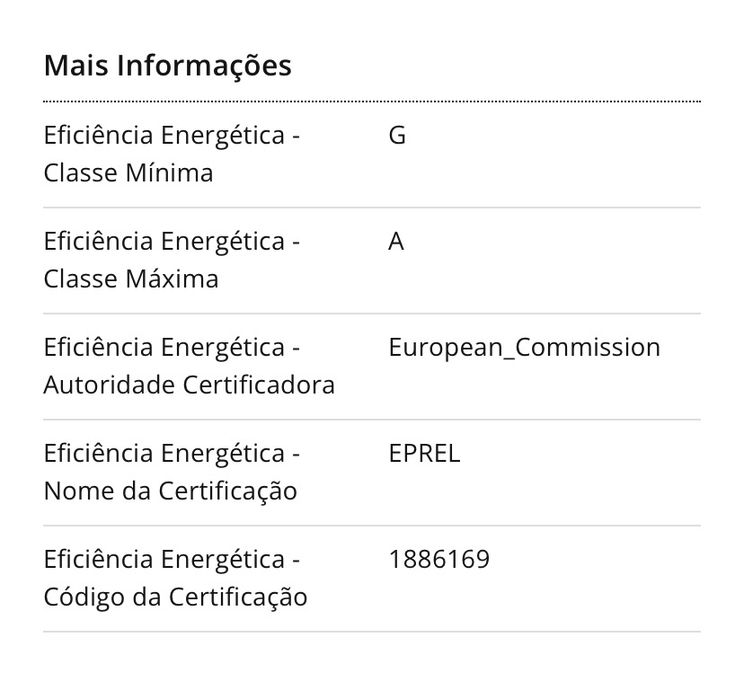Click the EPREL certification name value
The height and width of the screenshot is (699, 744).
pos(424,454)
